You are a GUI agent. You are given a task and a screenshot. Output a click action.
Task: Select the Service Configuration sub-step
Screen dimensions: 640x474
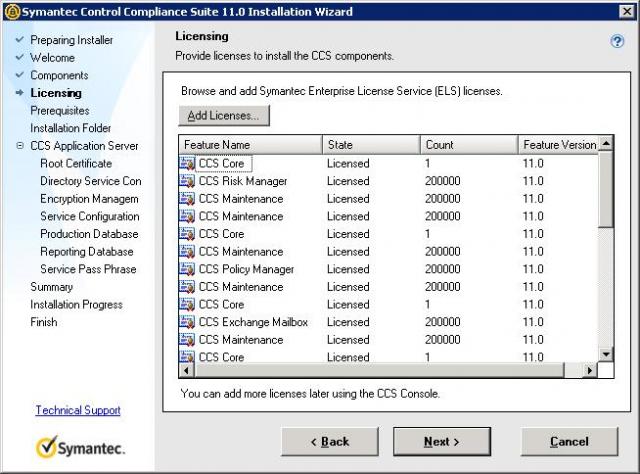point(90,216)
